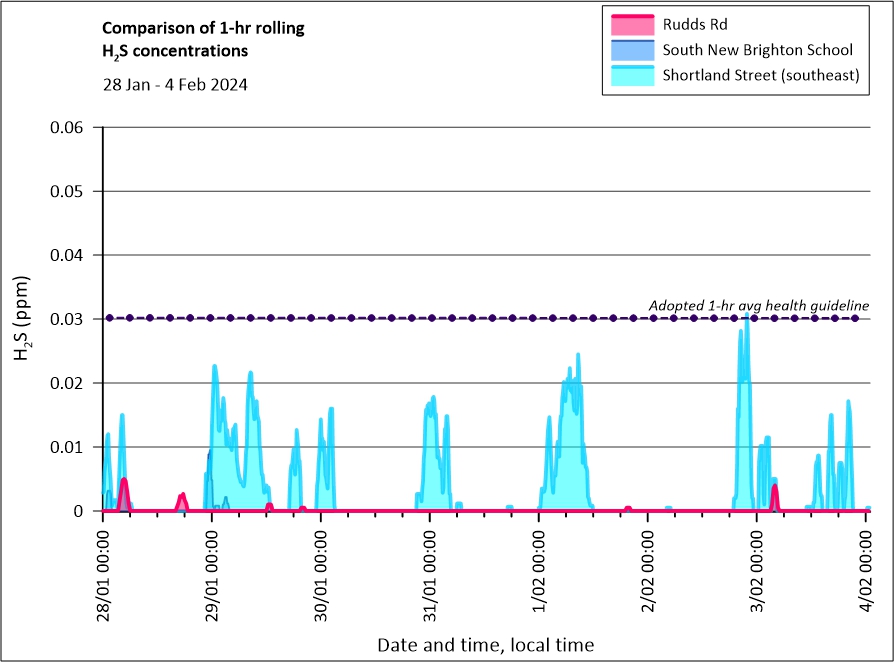The height and width of the screenshot is (662, 894).
Task: Click the highest cyan peak touching the guideline
Action: point(747,318)
